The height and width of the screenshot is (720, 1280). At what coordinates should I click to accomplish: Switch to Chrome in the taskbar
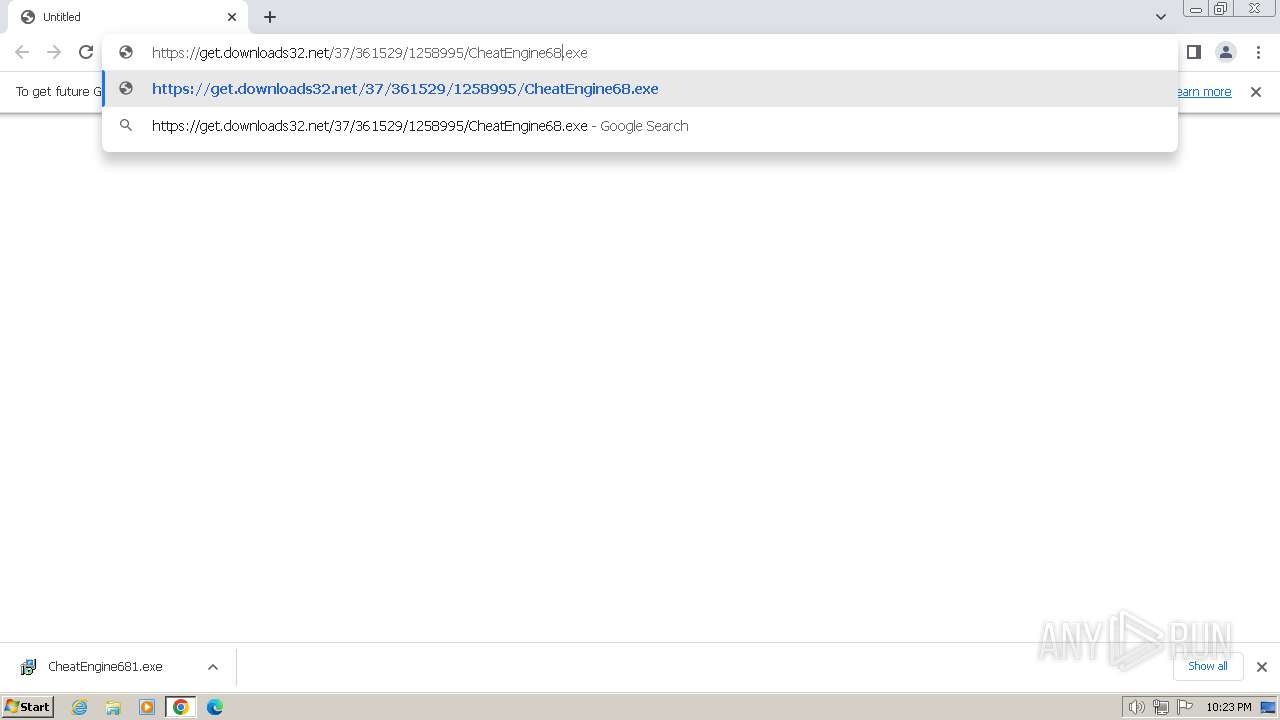click(181, 707)
